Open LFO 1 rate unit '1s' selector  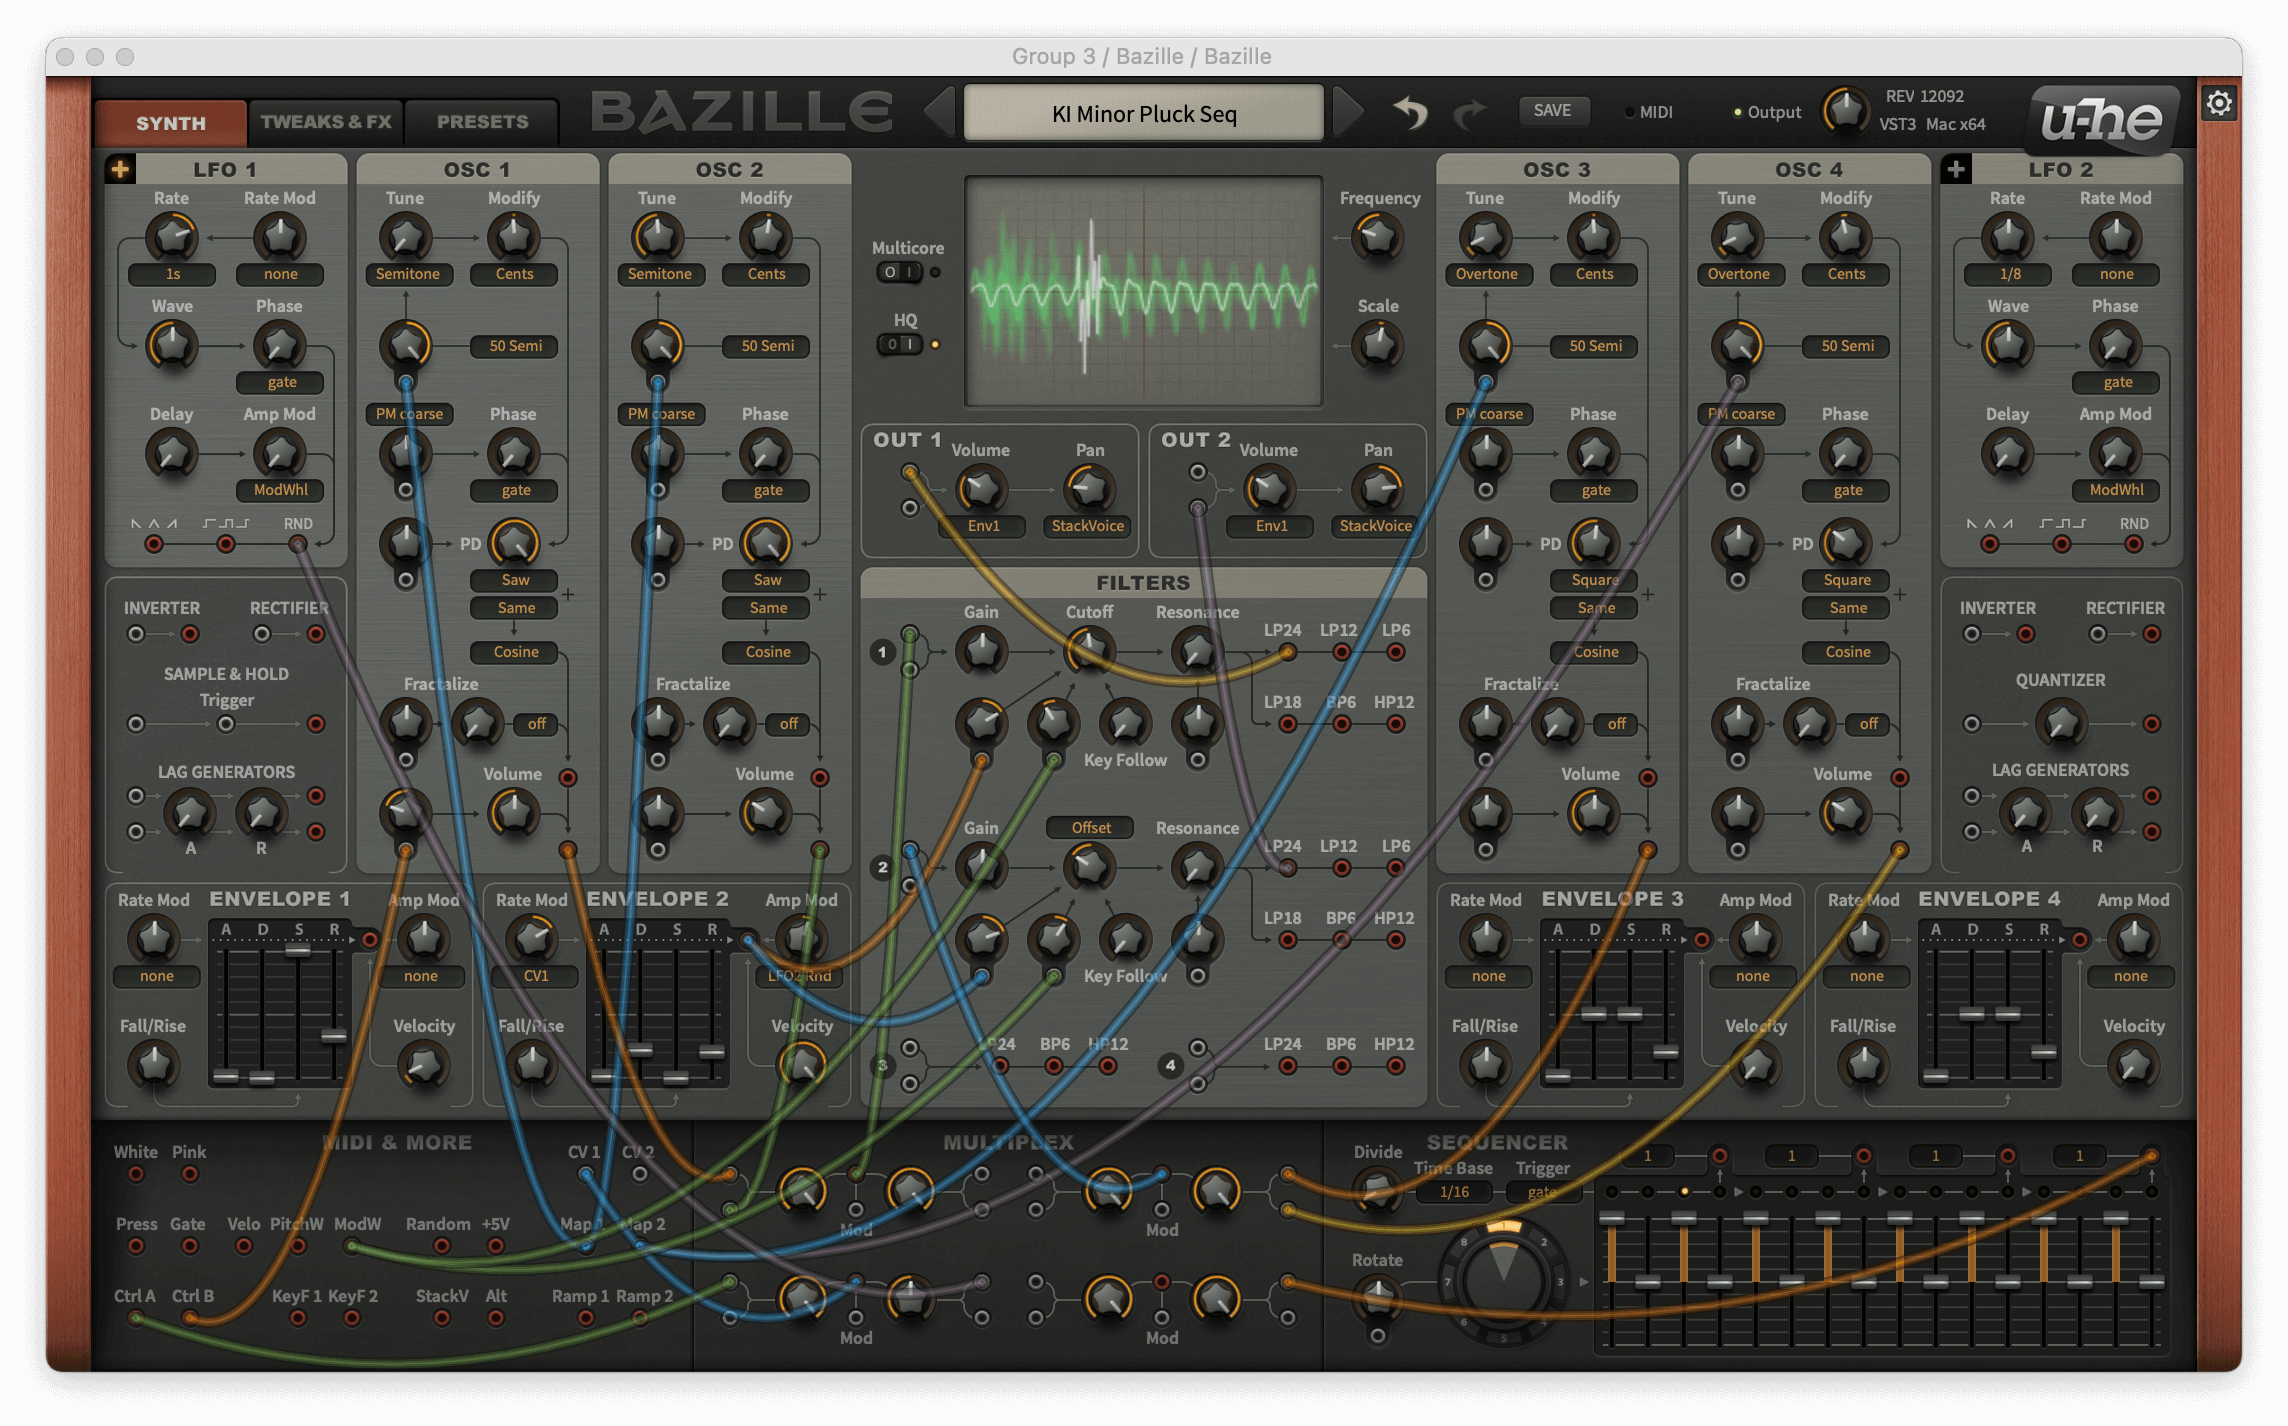point(172,274)
